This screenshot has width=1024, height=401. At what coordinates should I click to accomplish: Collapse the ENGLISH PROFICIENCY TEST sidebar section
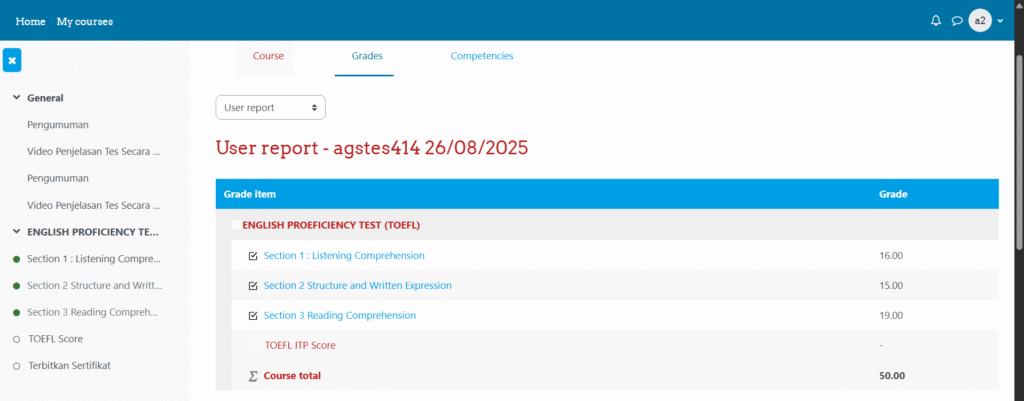[x=16, y=232]
